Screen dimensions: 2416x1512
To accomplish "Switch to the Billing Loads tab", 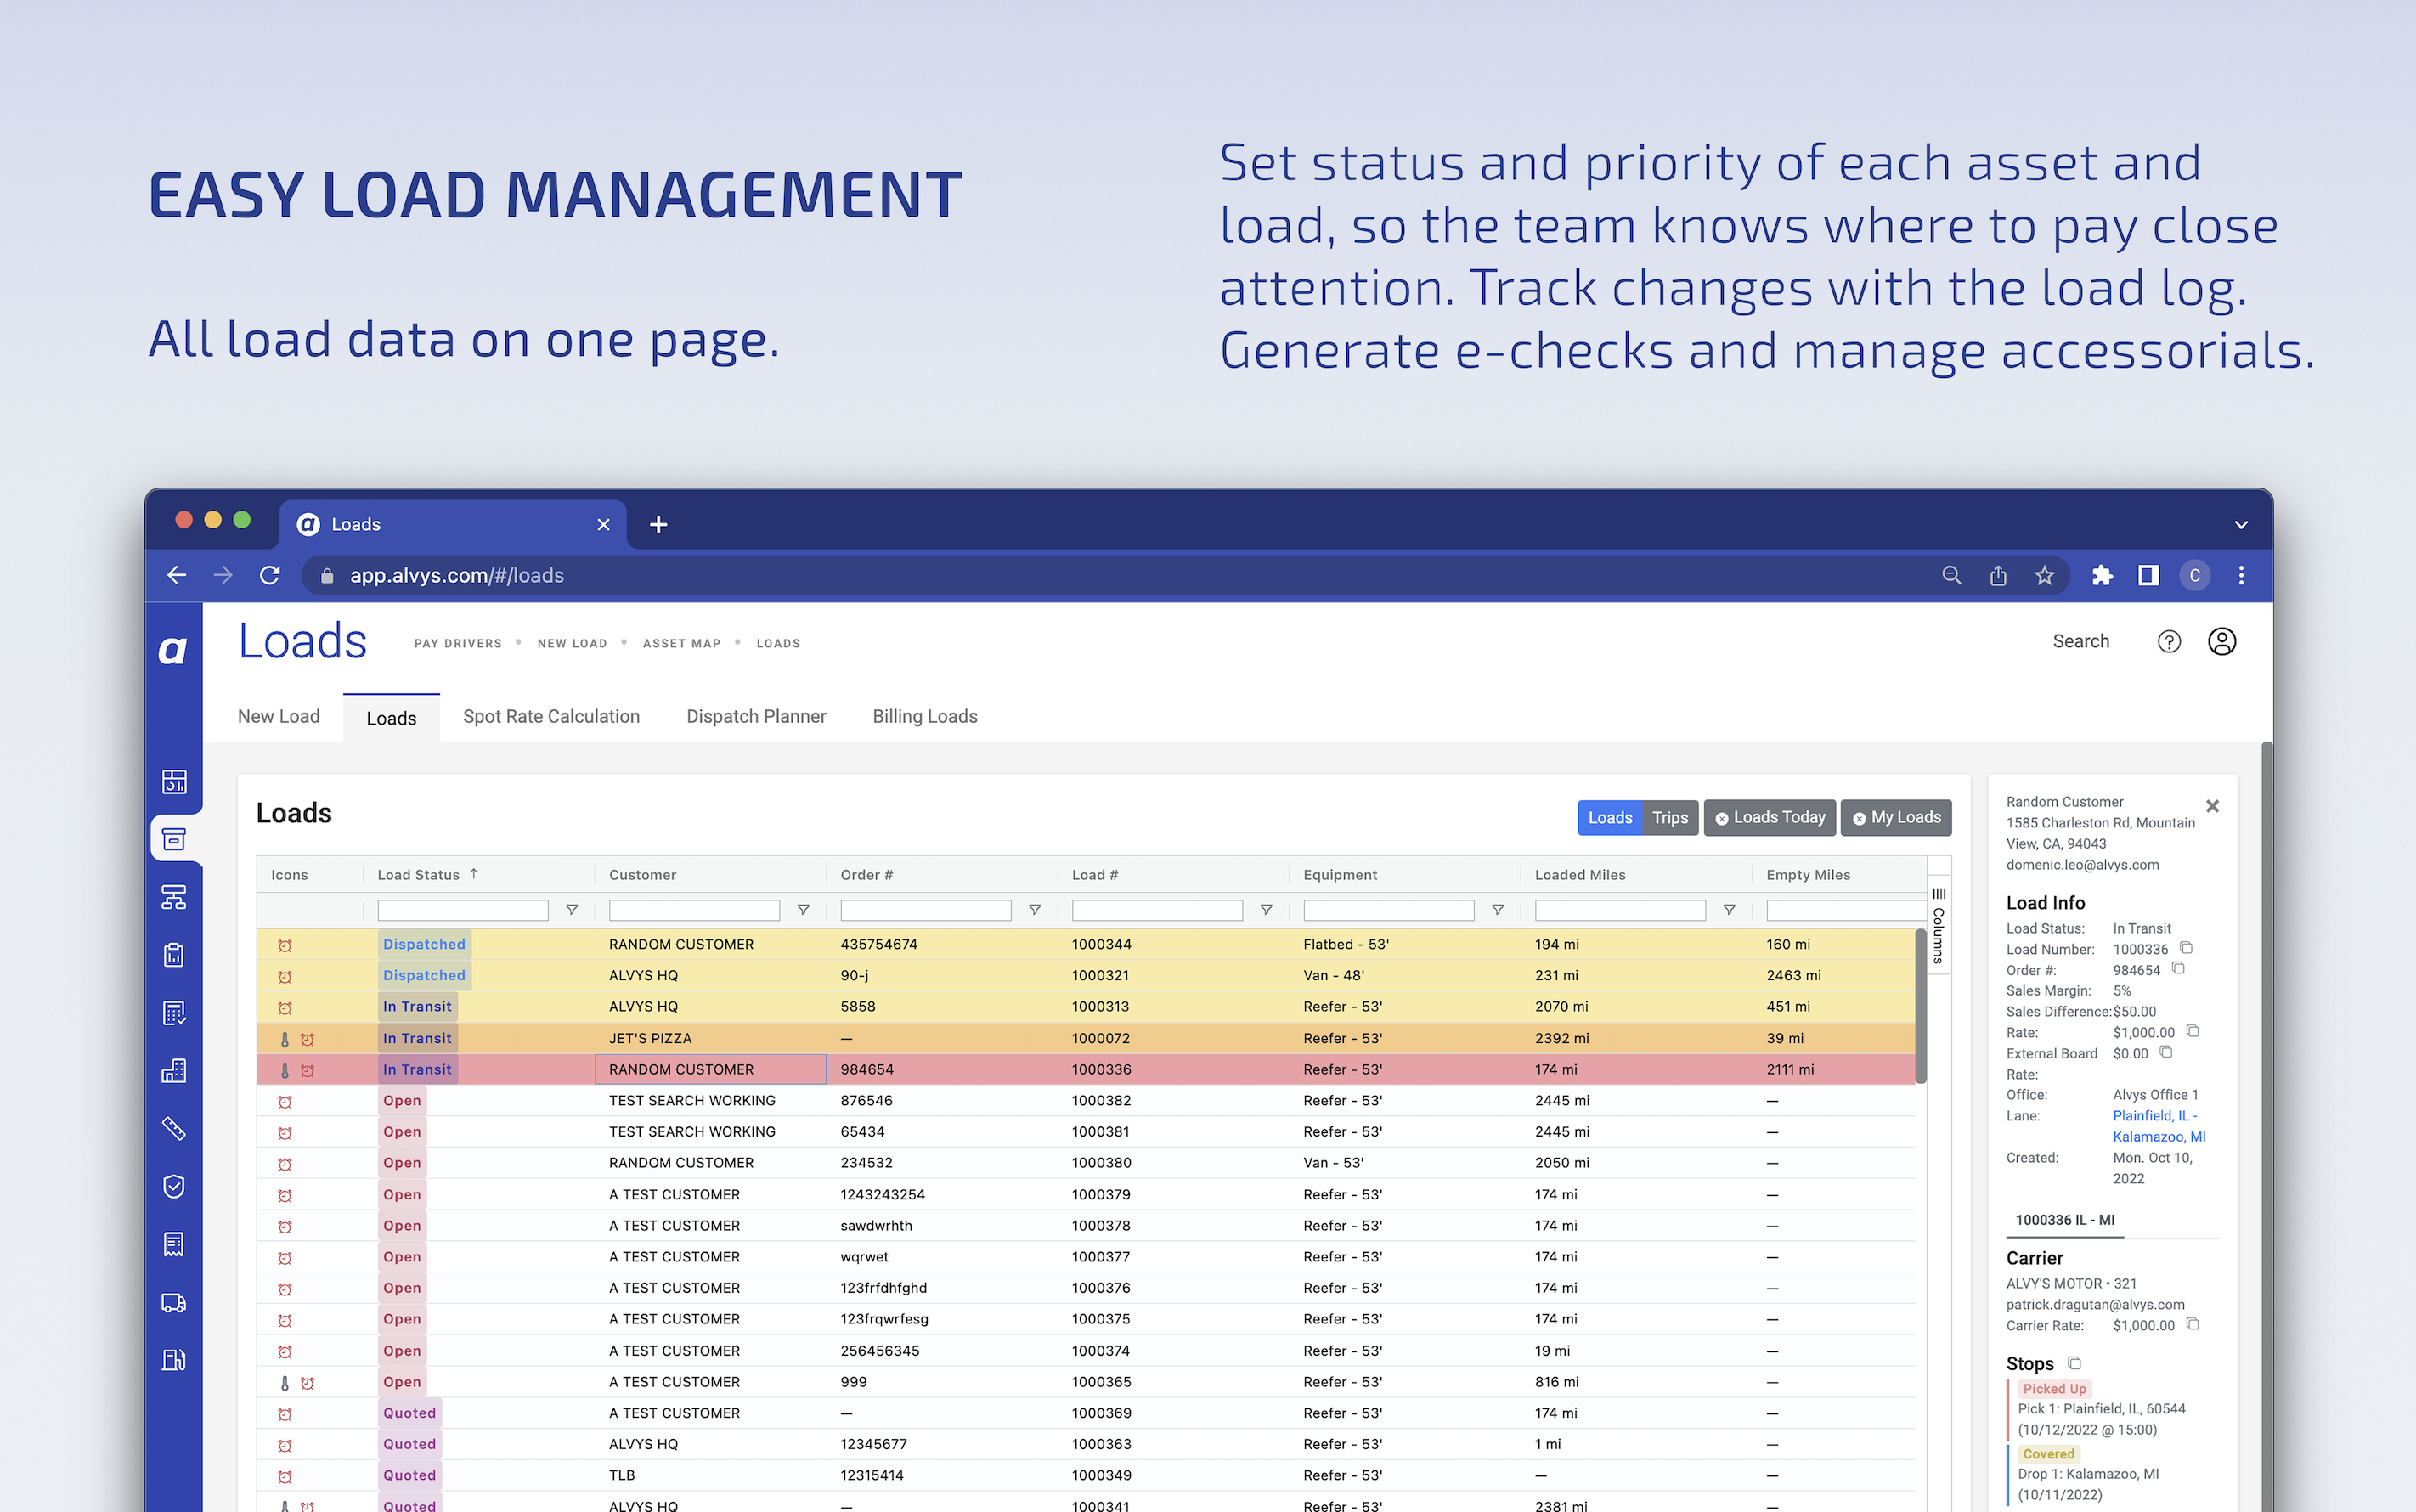I will 925,716.
